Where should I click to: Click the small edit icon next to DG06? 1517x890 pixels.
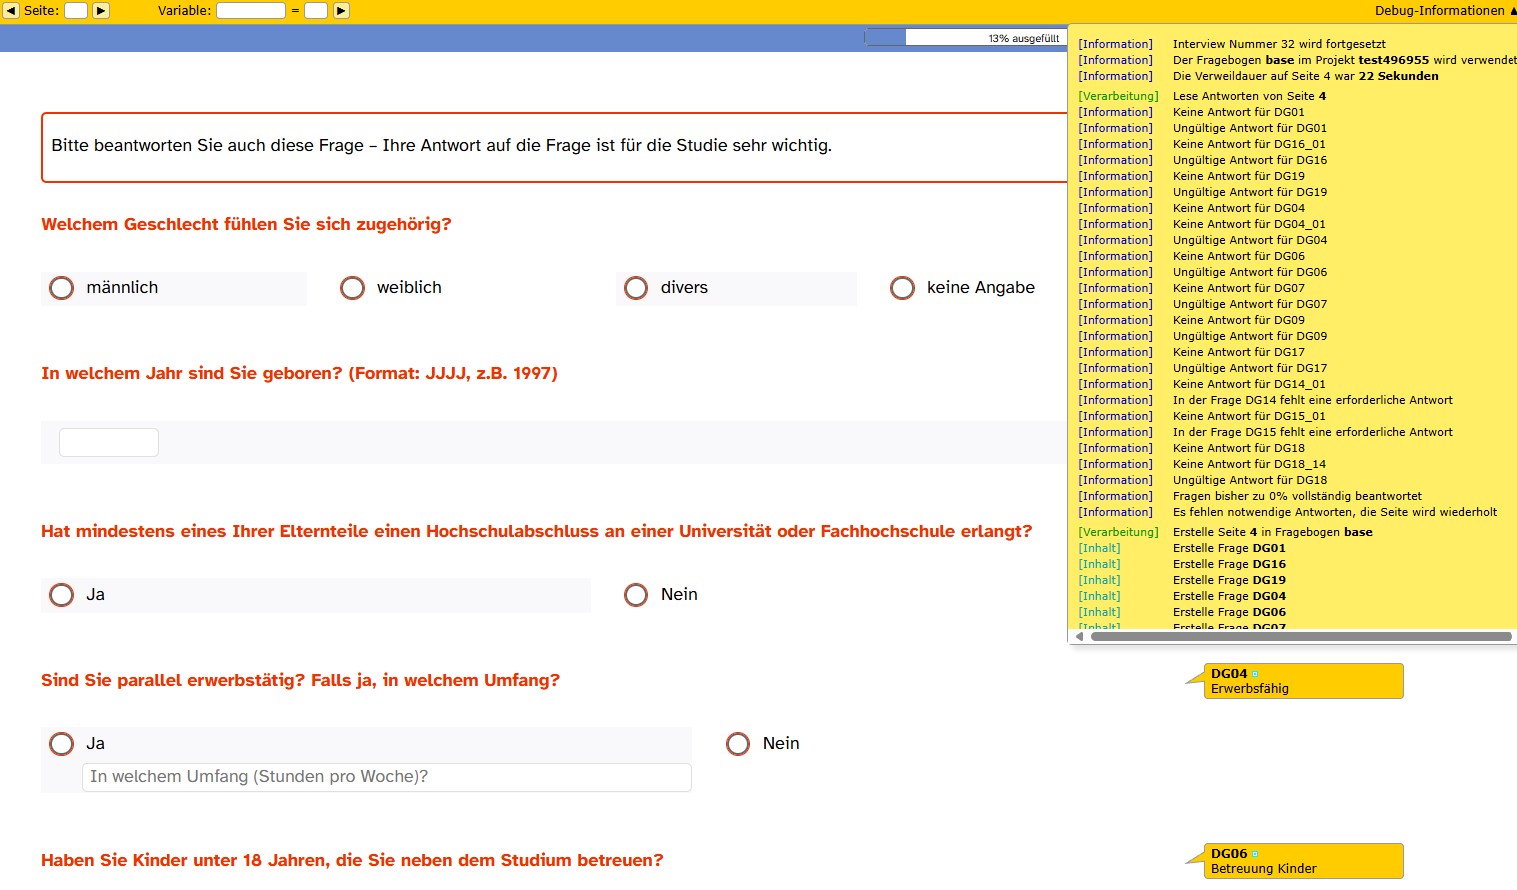point(1255,854)
